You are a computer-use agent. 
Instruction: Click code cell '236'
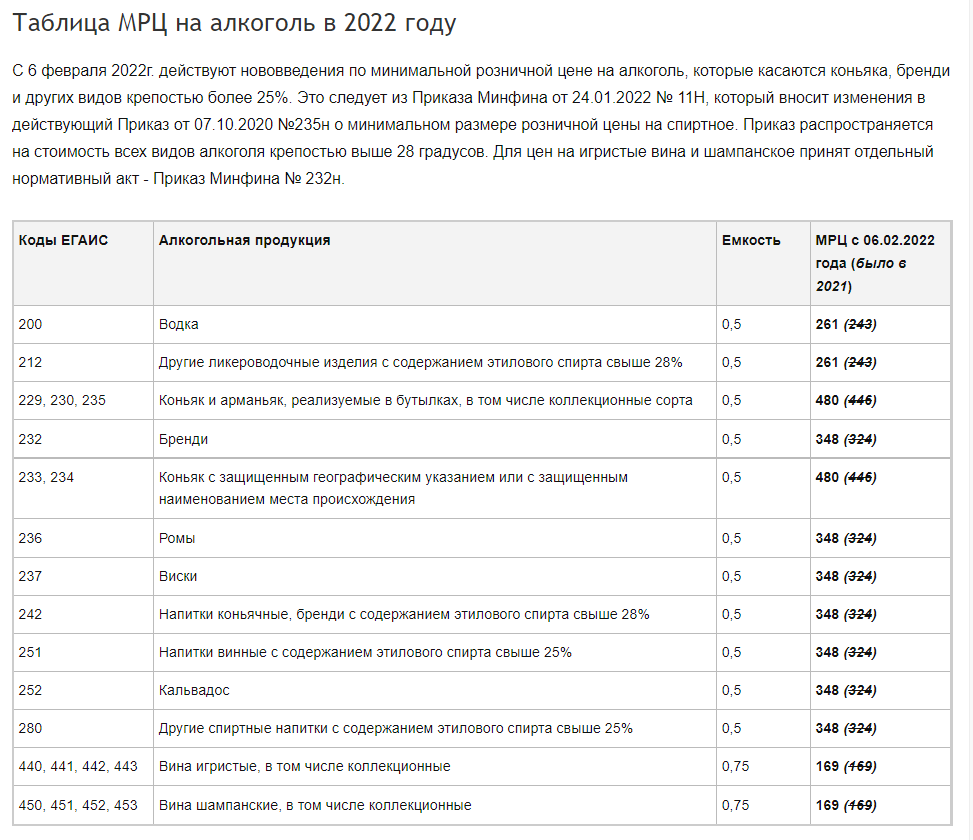pyautogui.click(x=83, y=538)
